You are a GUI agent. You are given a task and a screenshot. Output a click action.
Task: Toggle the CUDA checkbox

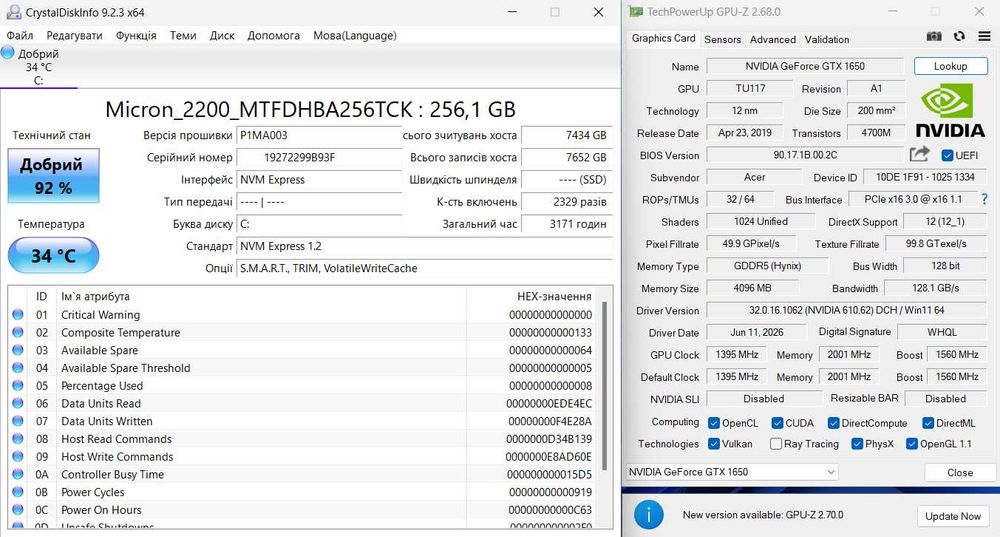tap(777, 423)
